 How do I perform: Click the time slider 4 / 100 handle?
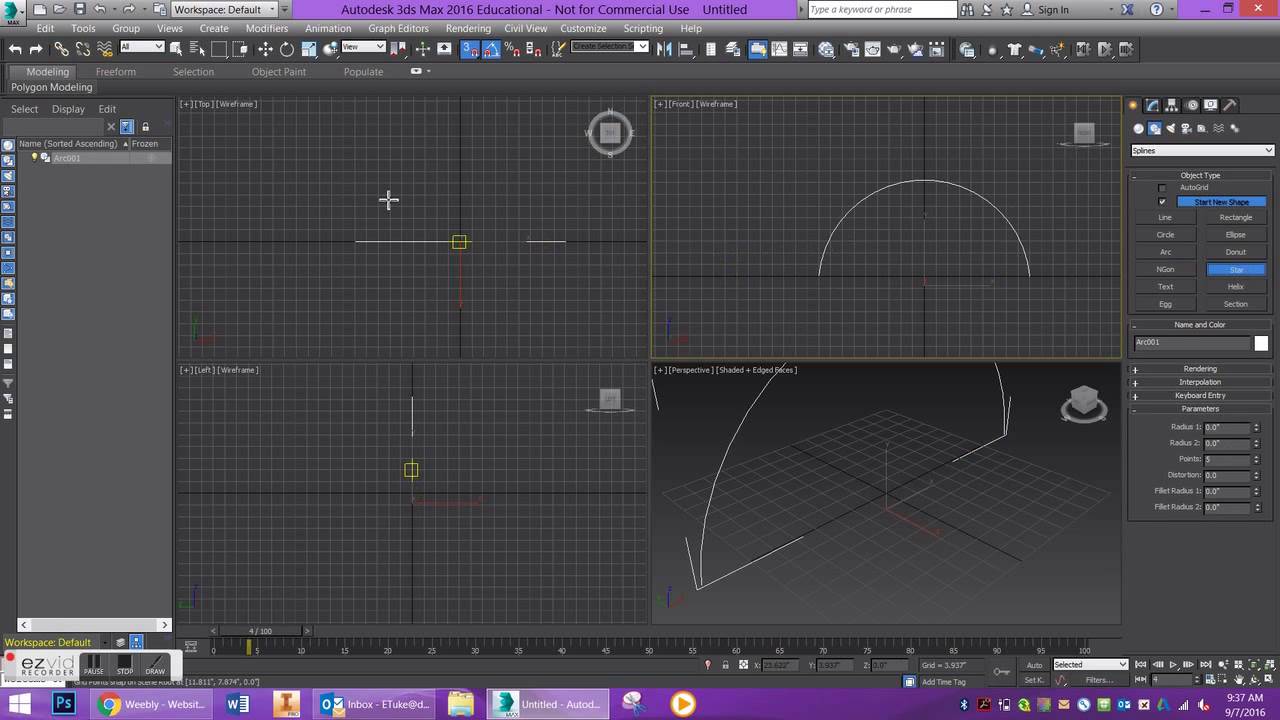pos(260,631)
